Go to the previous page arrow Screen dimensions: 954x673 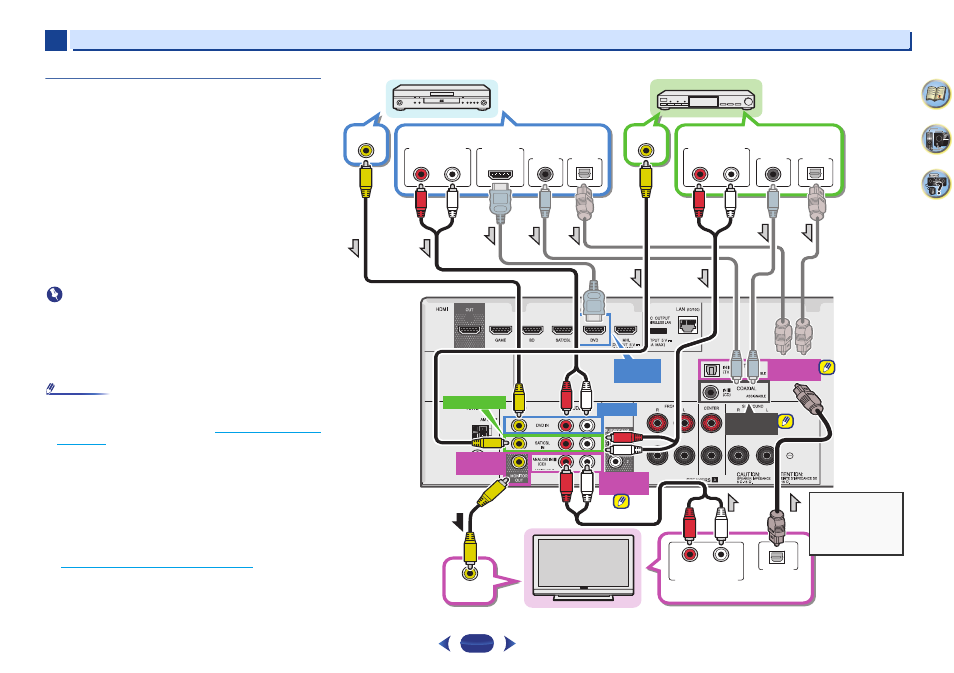click(x=445, y=643)
